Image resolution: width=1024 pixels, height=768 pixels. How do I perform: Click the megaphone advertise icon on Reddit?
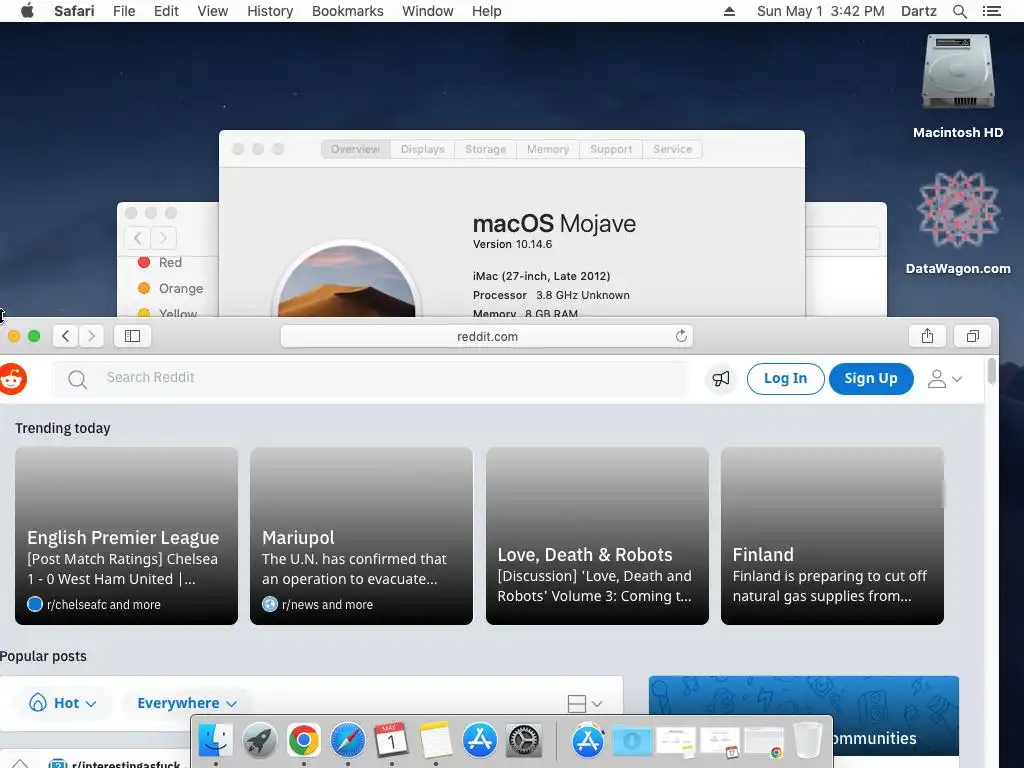721,379
